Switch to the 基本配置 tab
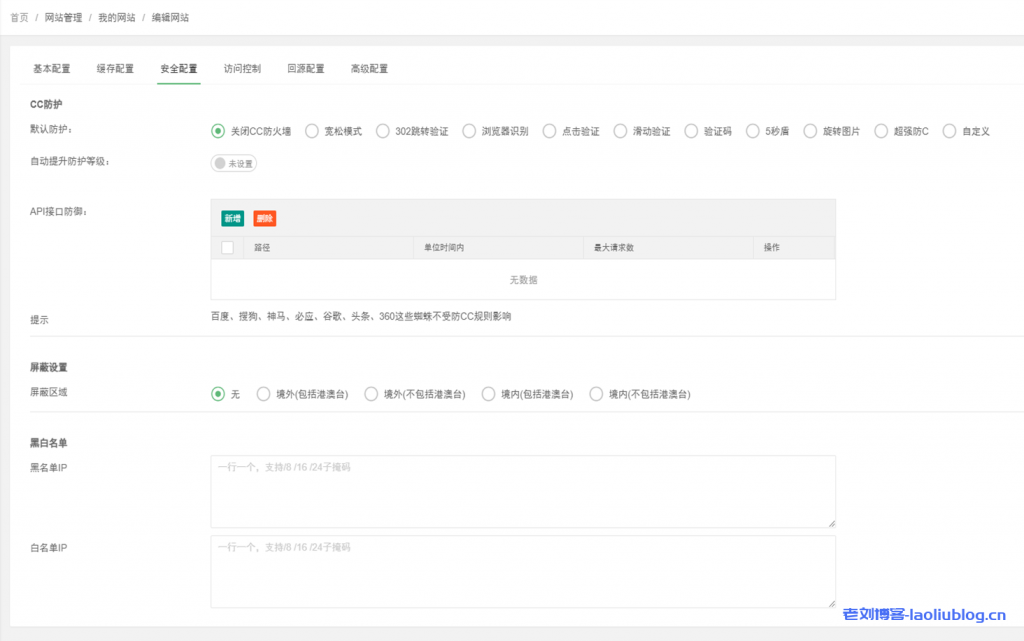This screenshot has width=1024, height=641. point(52,69)
